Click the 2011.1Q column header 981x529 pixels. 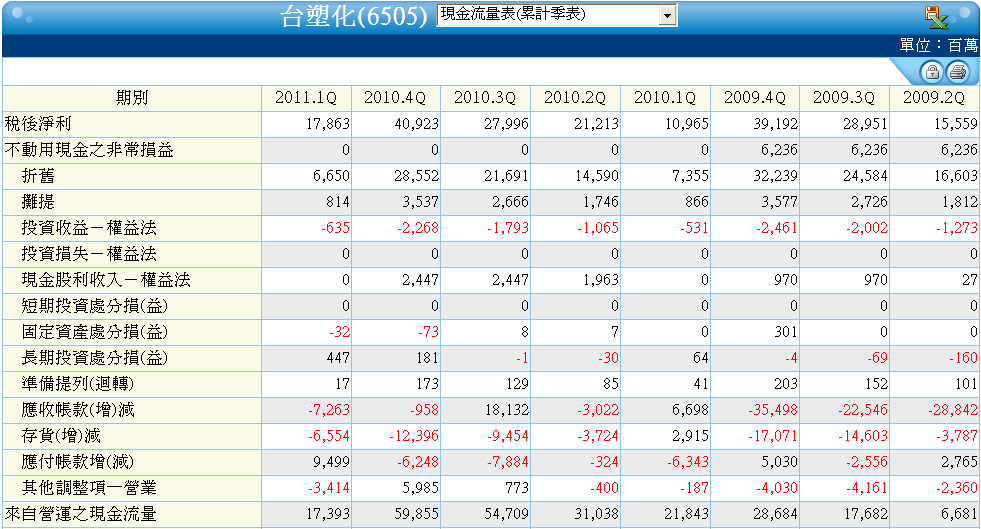tap(306, 98)
